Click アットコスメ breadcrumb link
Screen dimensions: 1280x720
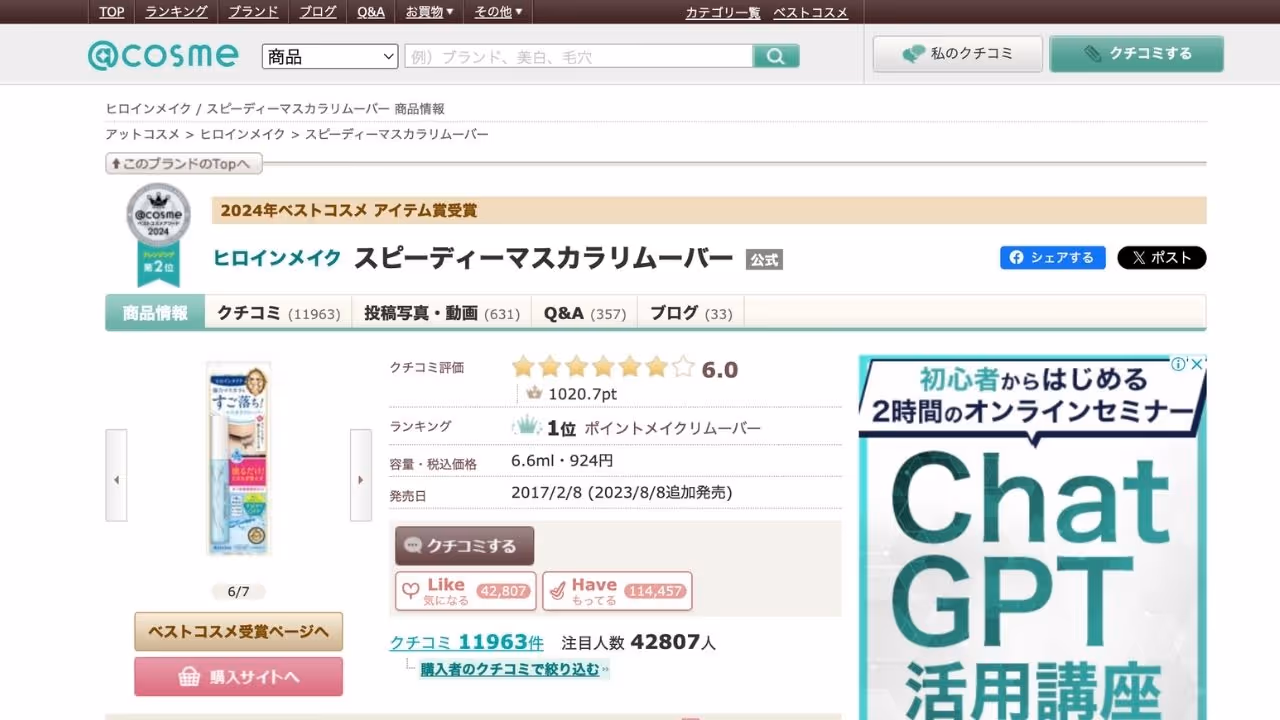click(x=143, y=134)
